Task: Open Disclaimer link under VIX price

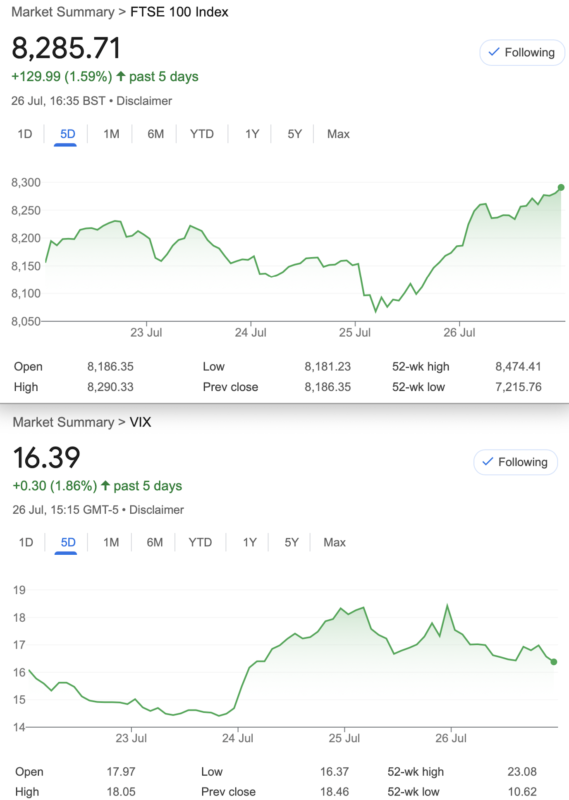Action: (x=156, y=510)
